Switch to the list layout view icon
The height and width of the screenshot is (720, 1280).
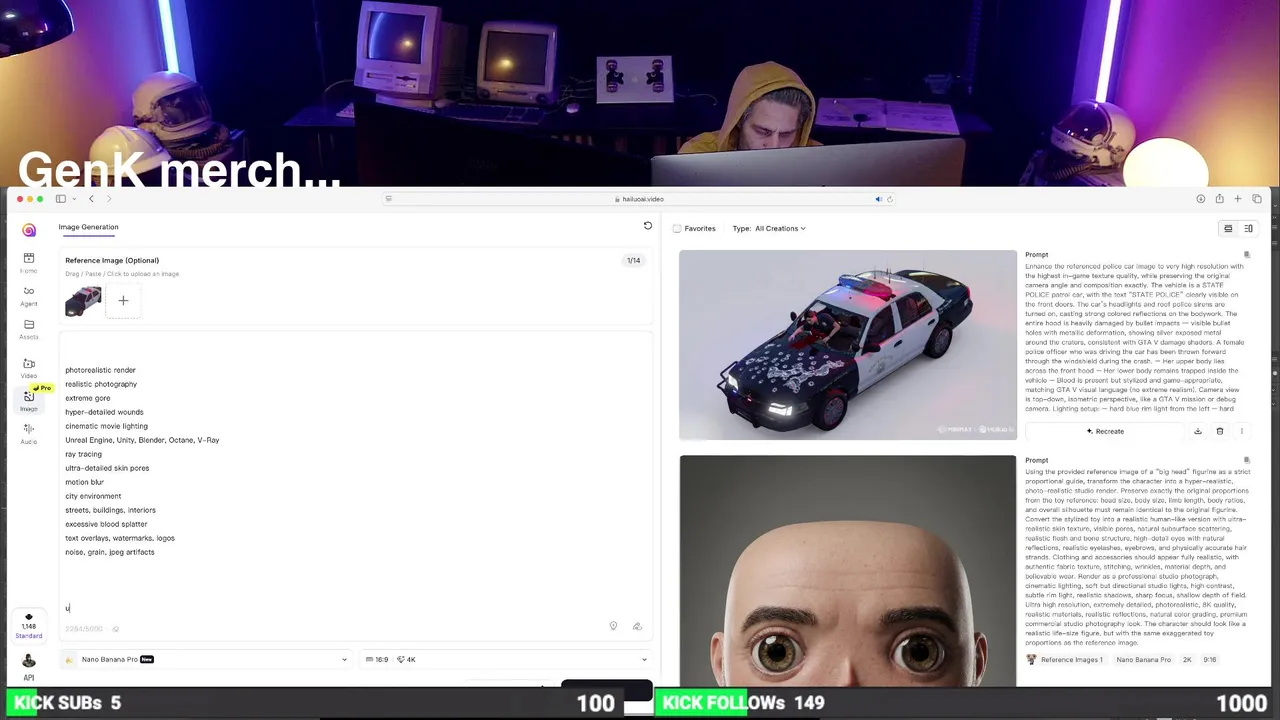tap(1228, 228)
